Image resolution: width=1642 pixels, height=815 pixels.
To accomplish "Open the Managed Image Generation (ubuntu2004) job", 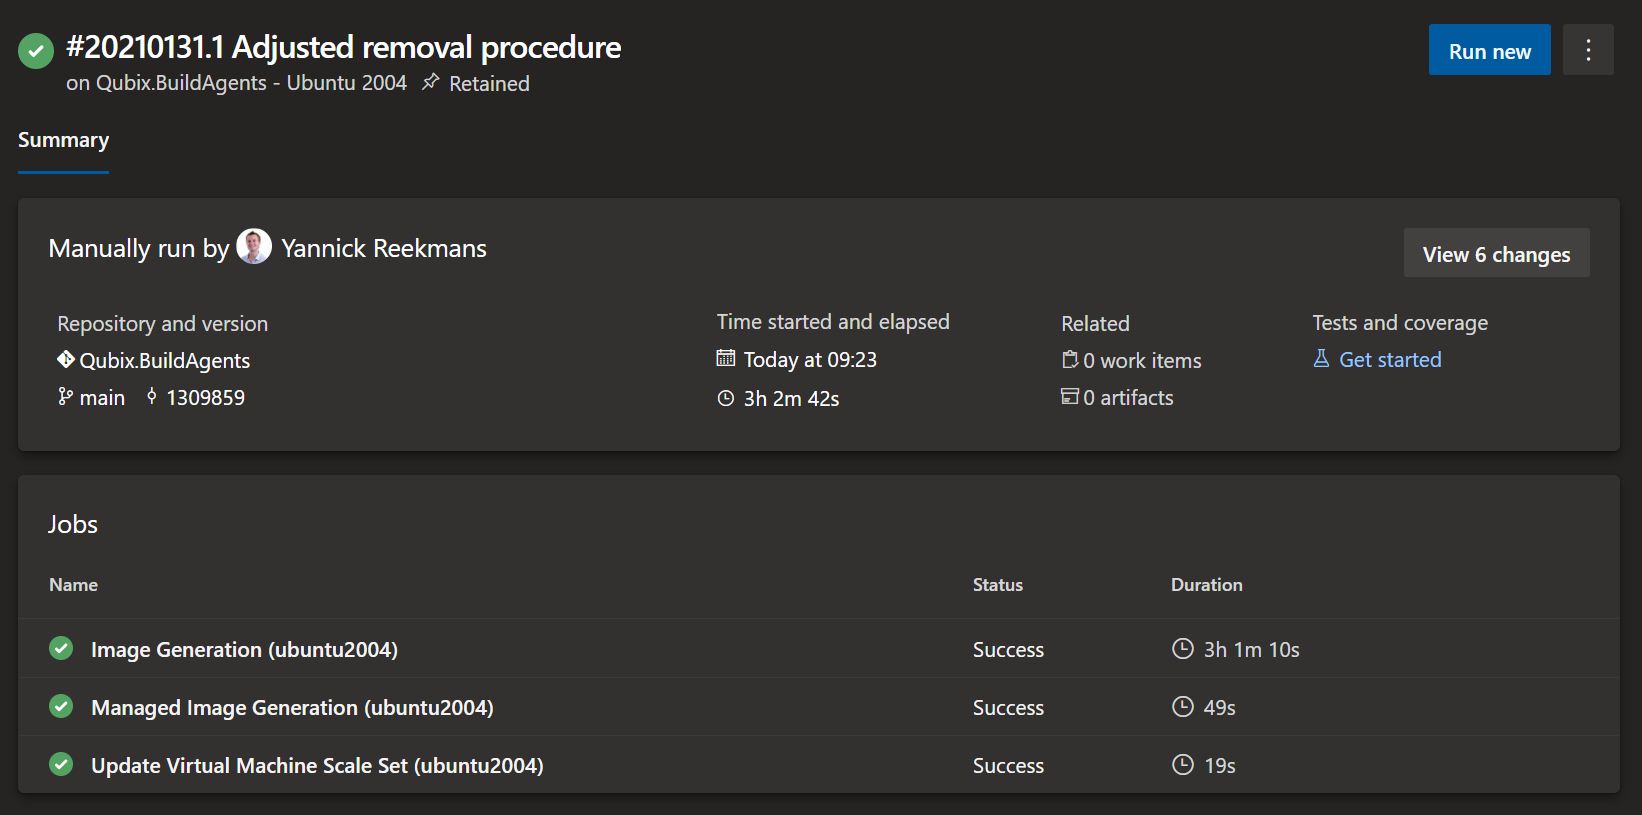I will pos(292,708).
